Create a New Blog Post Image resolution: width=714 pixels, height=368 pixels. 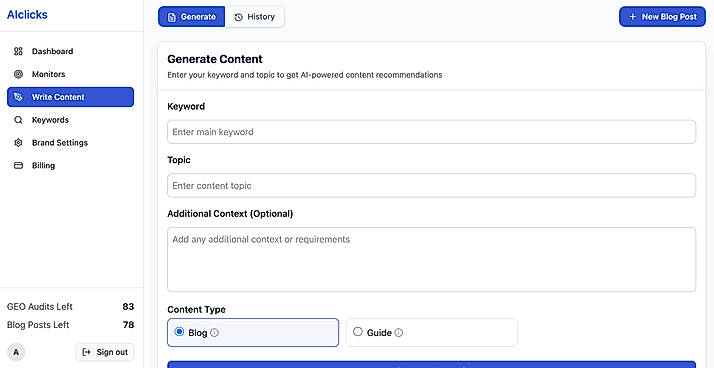click(663, 17)
